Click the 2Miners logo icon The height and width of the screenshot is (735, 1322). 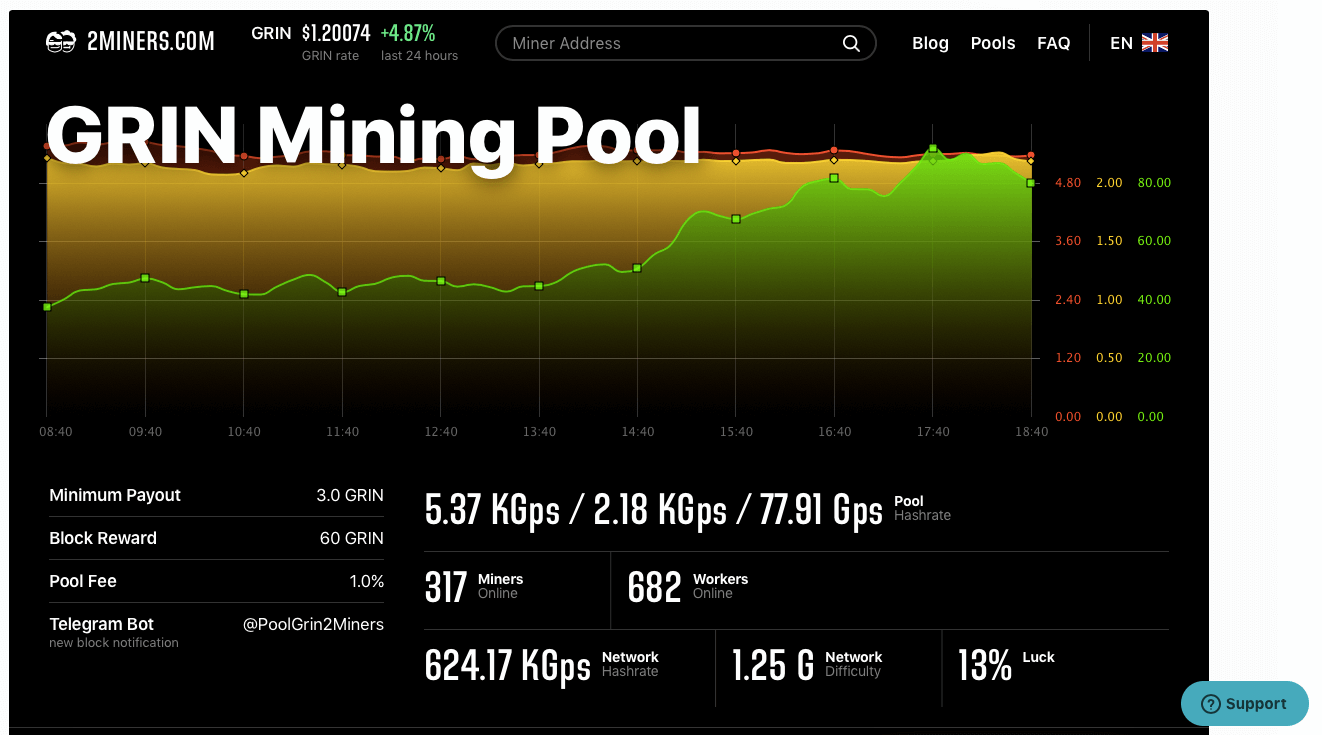click(x=61, y=42)
